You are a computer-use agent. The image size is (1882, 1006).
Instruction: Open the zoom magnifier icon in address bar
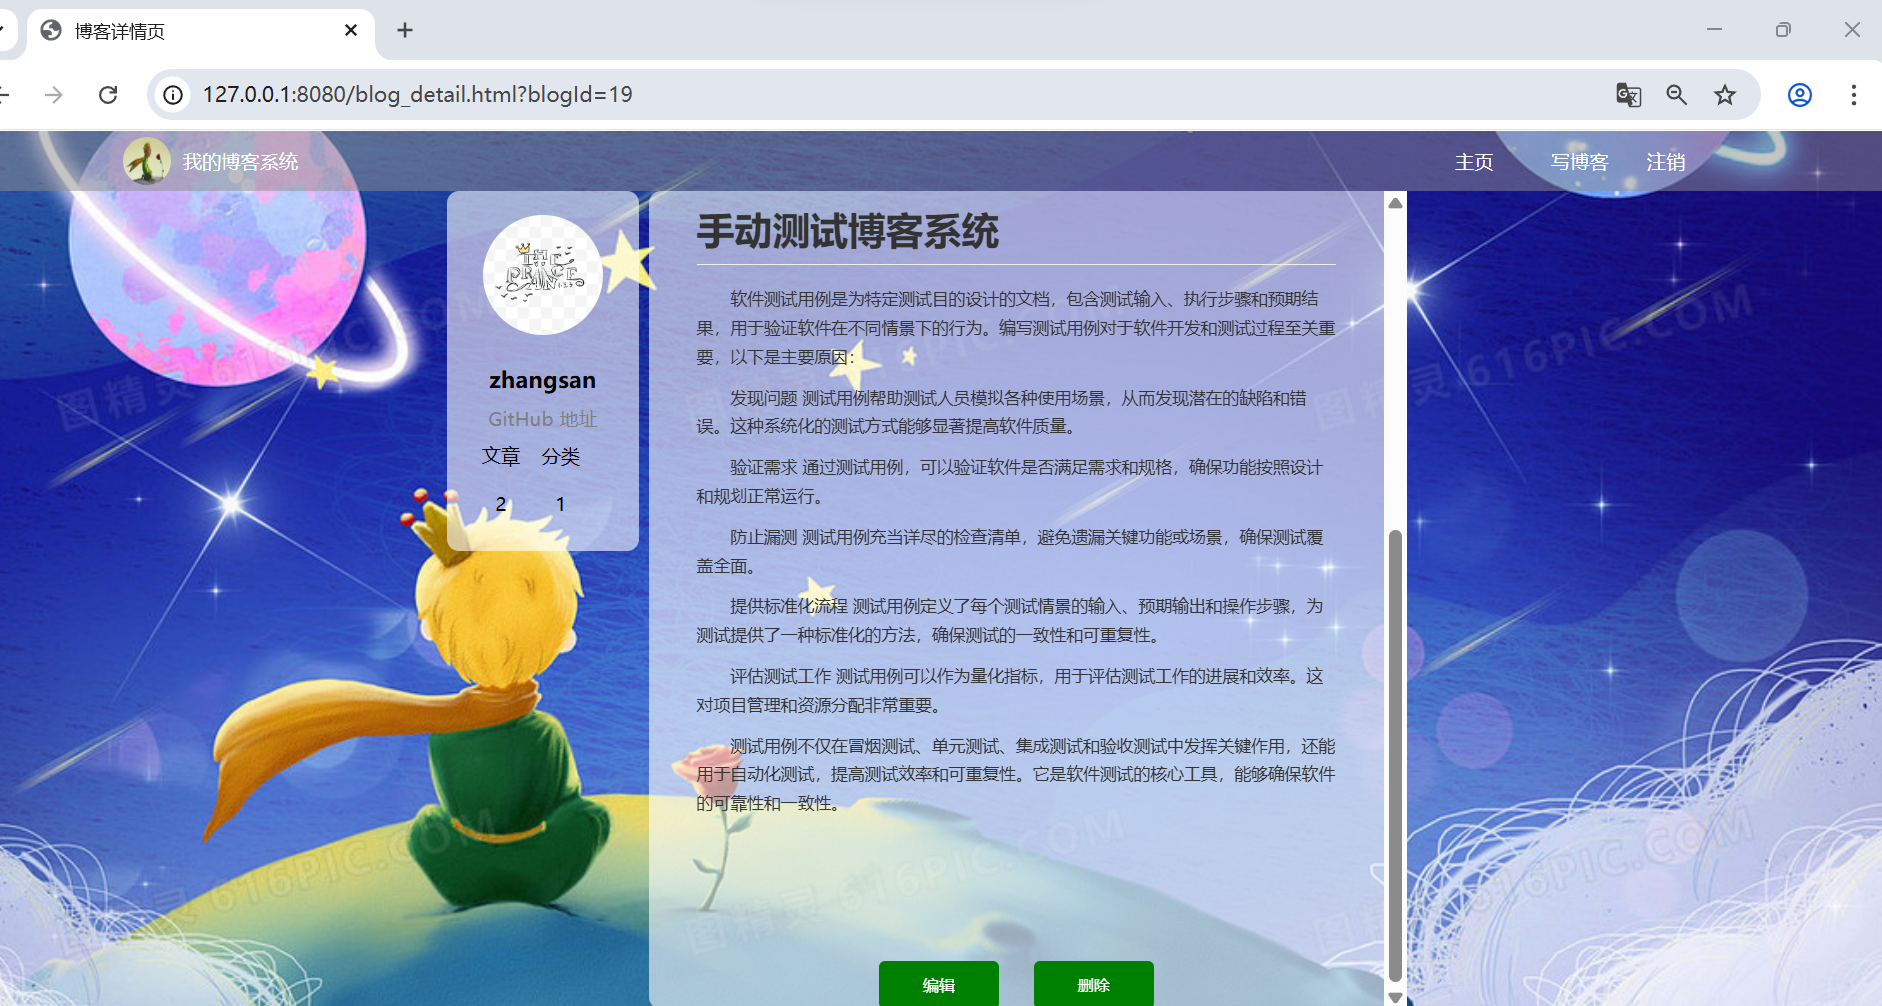[1677, 95]
